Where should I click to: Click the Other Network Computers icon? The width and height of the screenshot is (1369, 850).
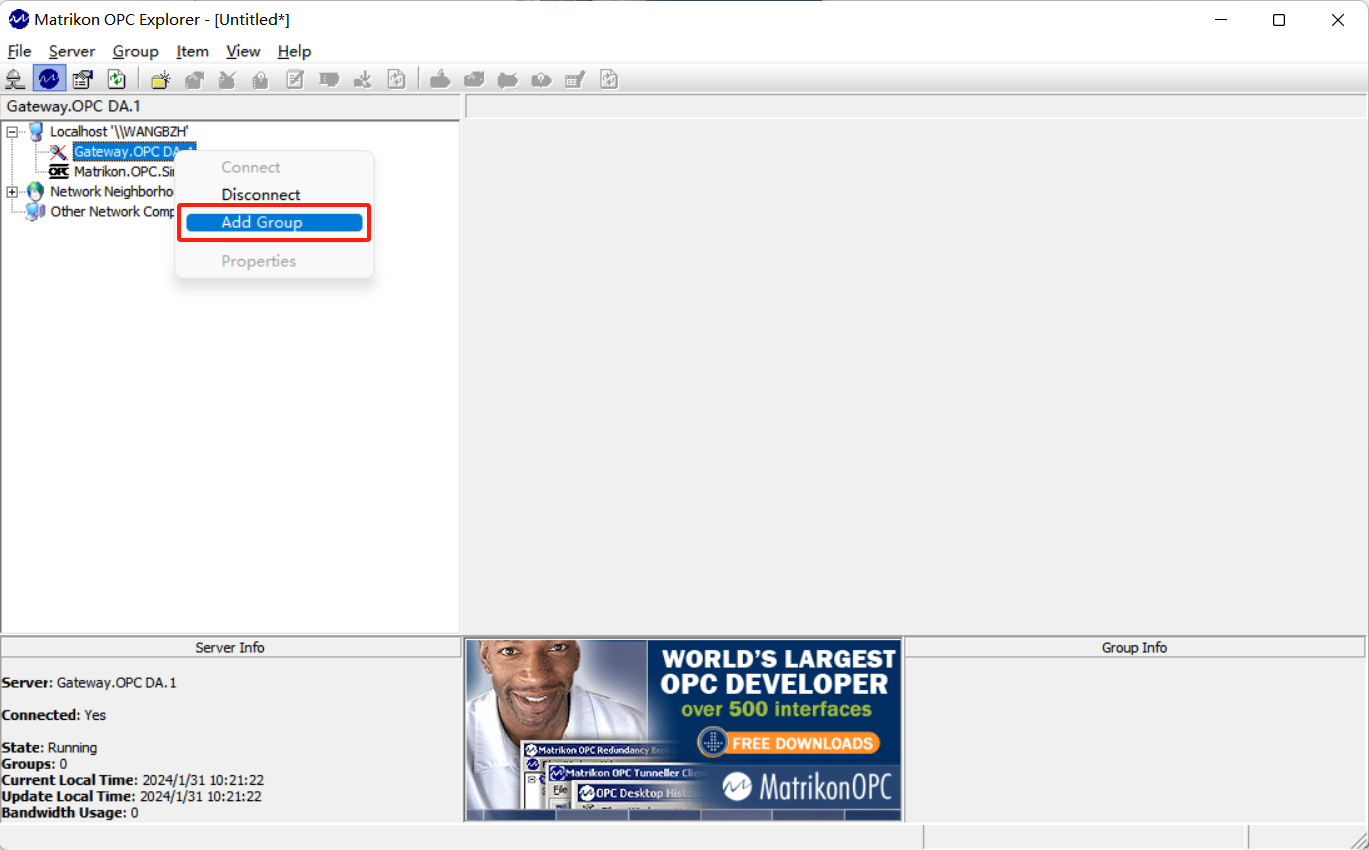36,211
